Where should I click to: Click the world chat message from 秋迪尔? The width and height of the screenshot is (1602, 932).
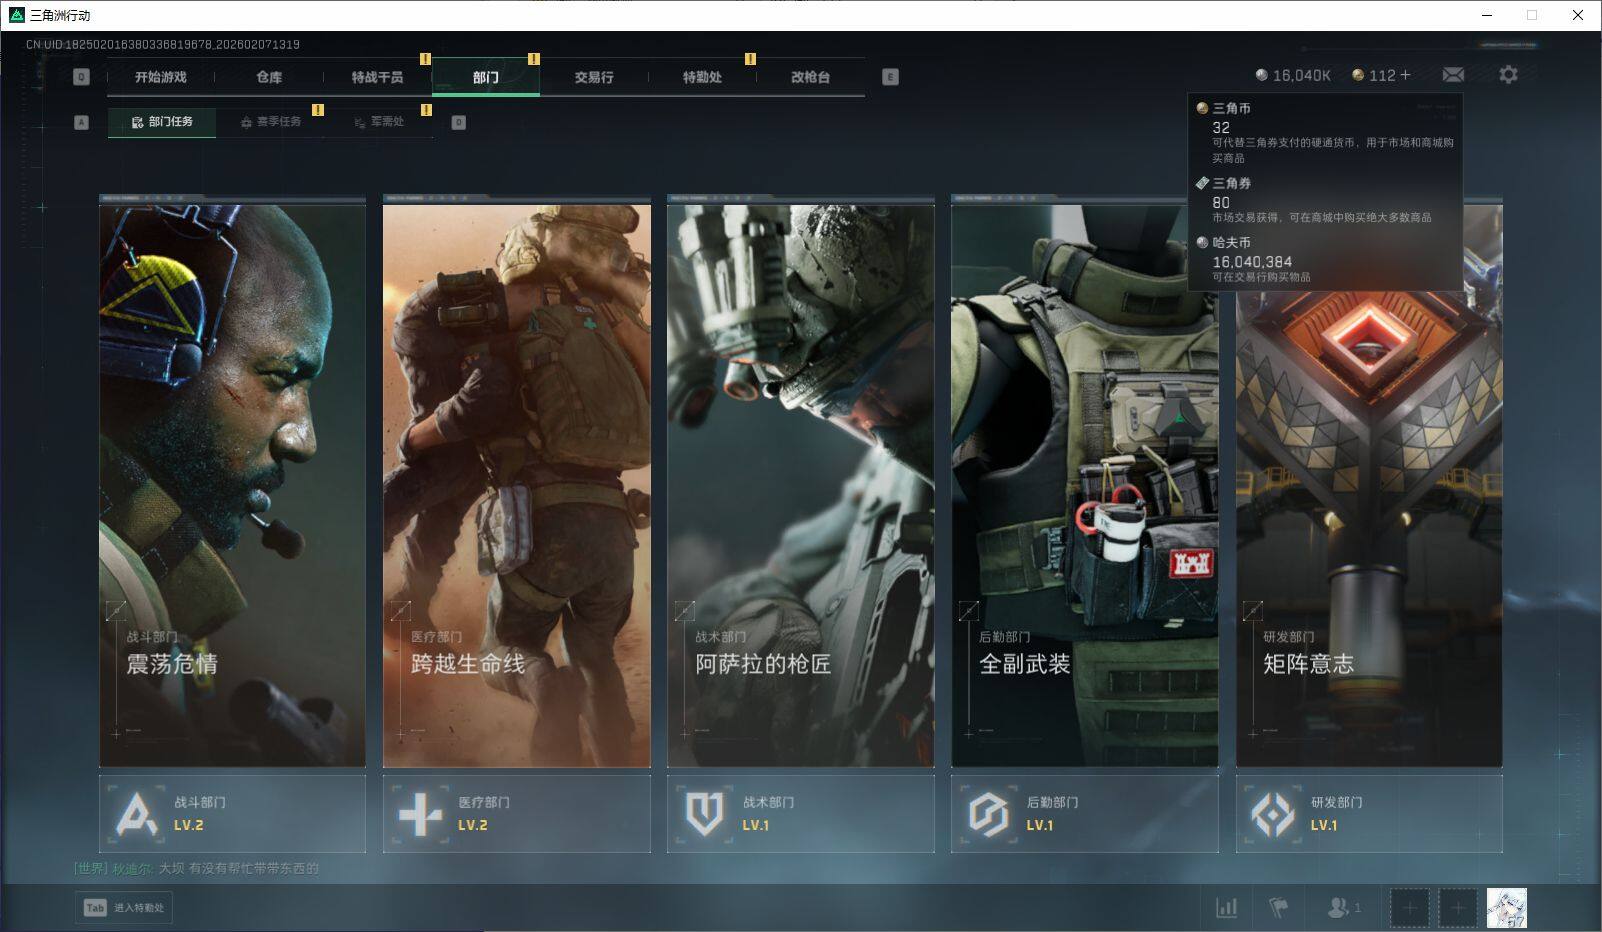point(196,868)
